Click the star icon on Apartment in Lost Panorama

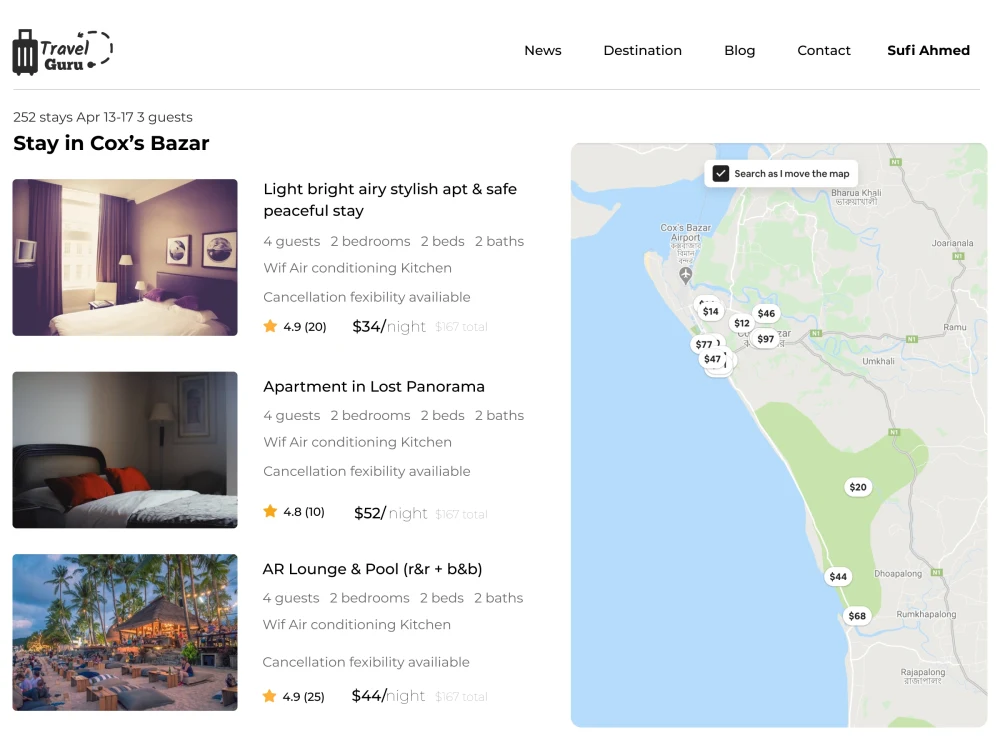click(x=270, y=510)
